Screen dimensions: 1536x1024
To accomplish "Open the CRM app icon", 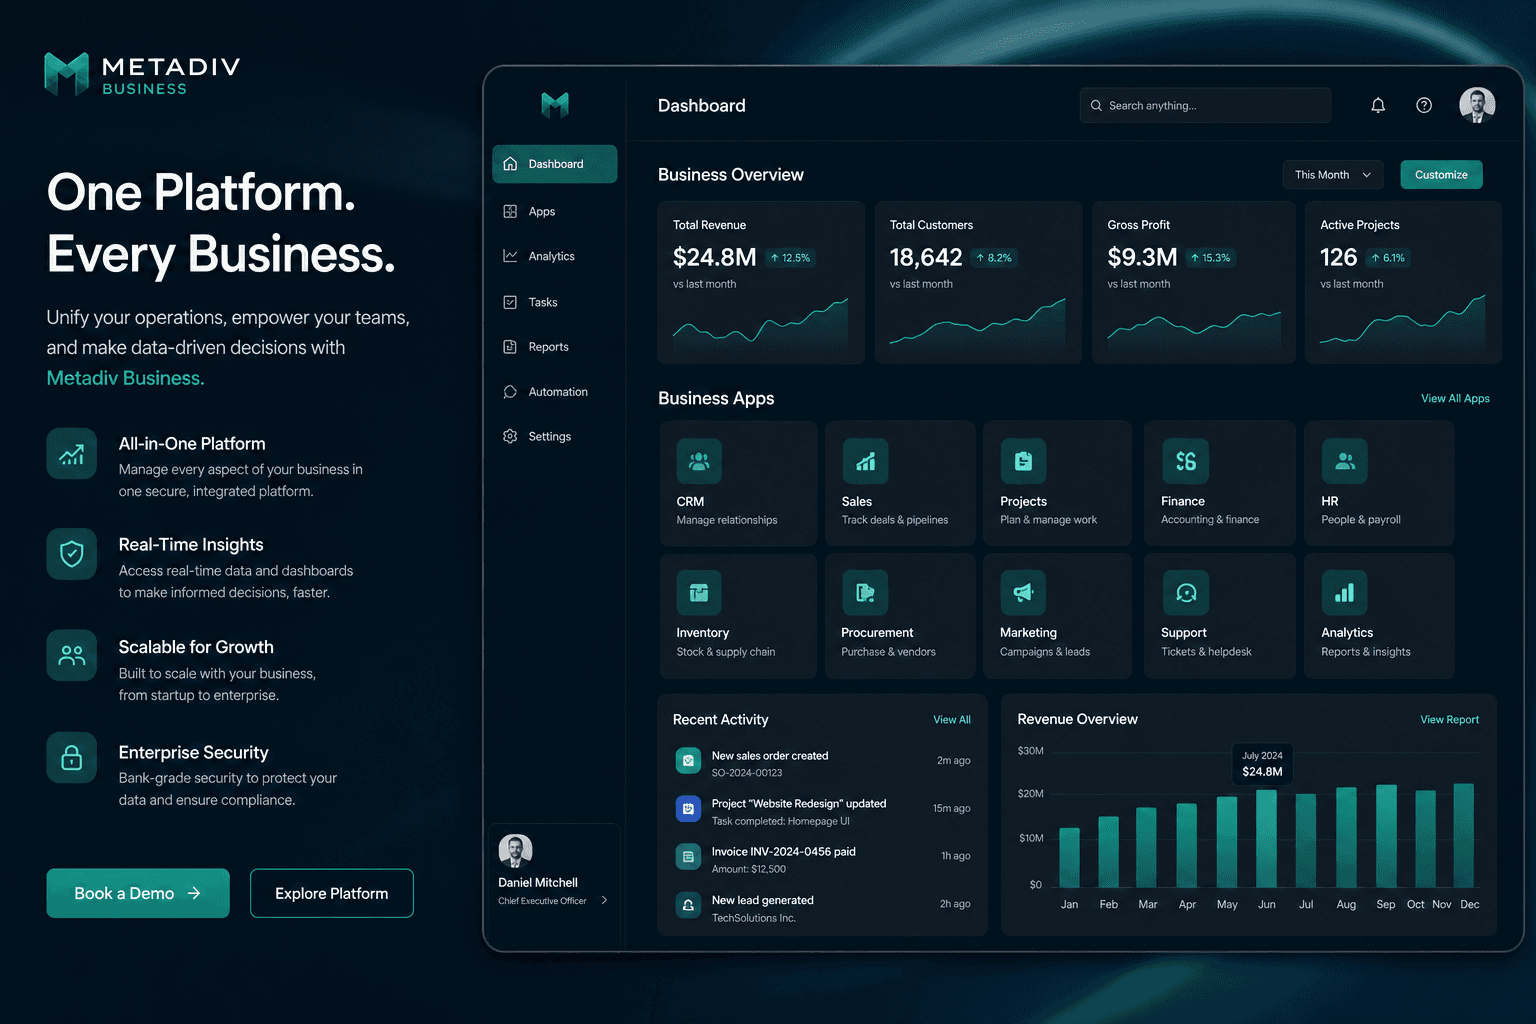I will [699, 461].
